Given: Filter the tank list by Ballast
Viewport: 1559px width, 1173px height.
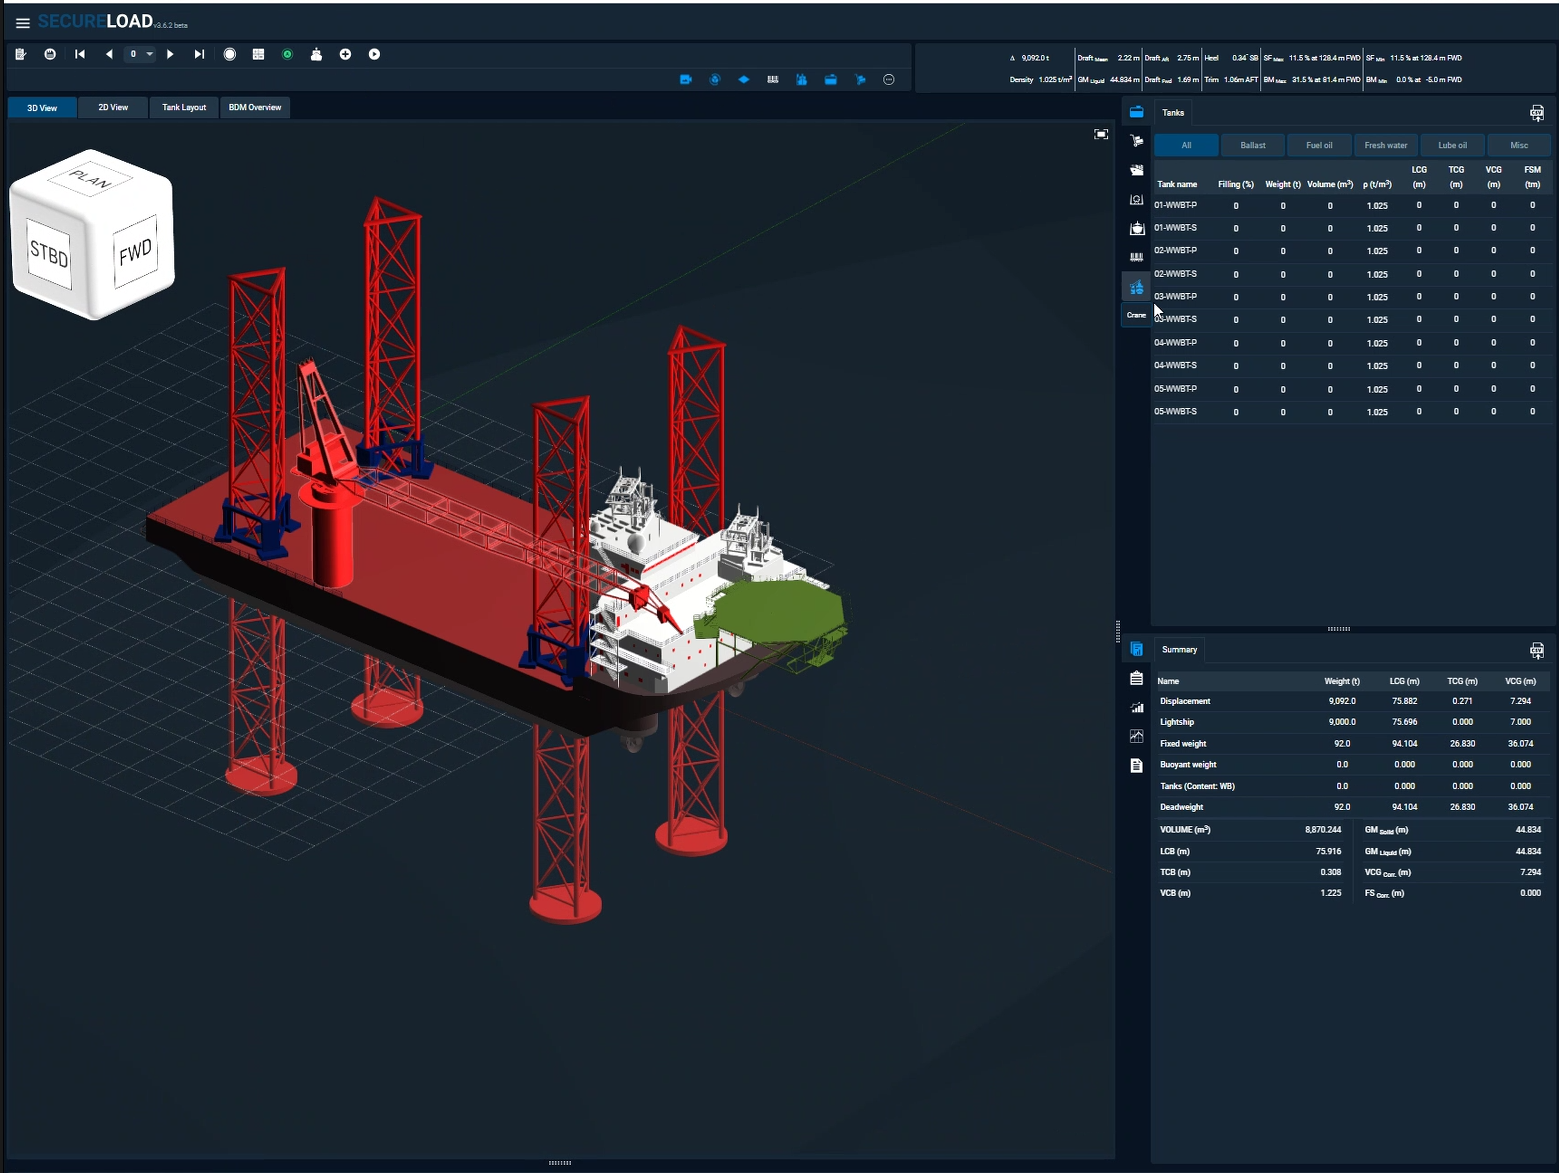Looking at the screenshot, I should [x=1252, y=146].
